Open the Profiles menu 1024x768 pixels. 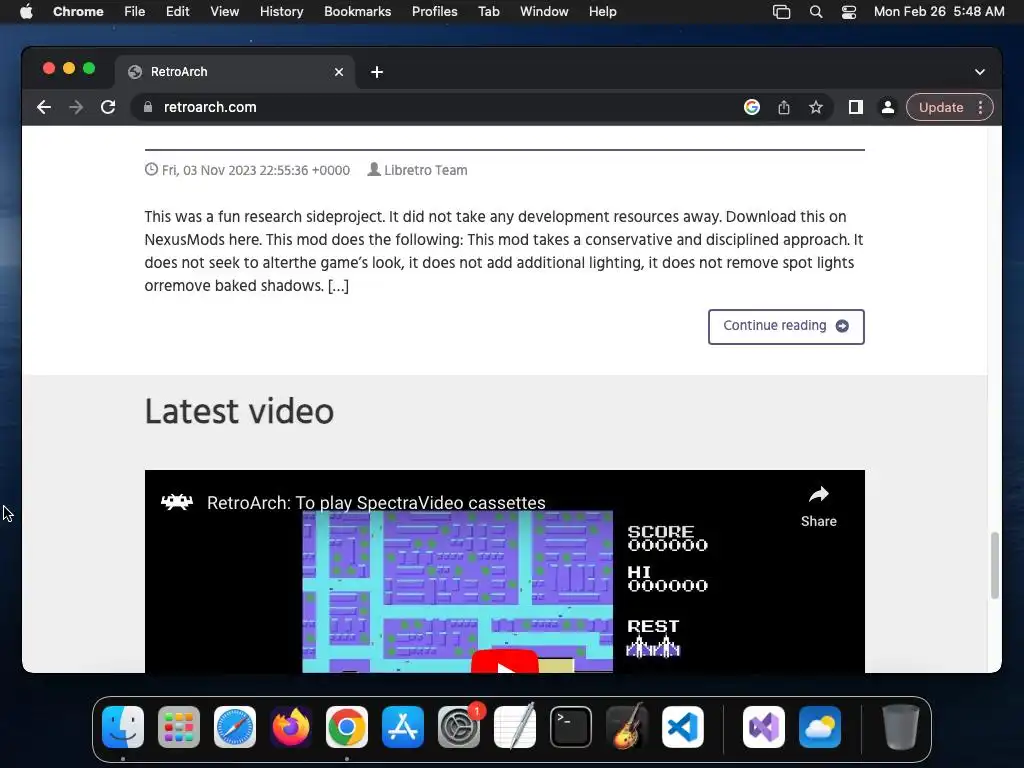[x=434, y=12]
